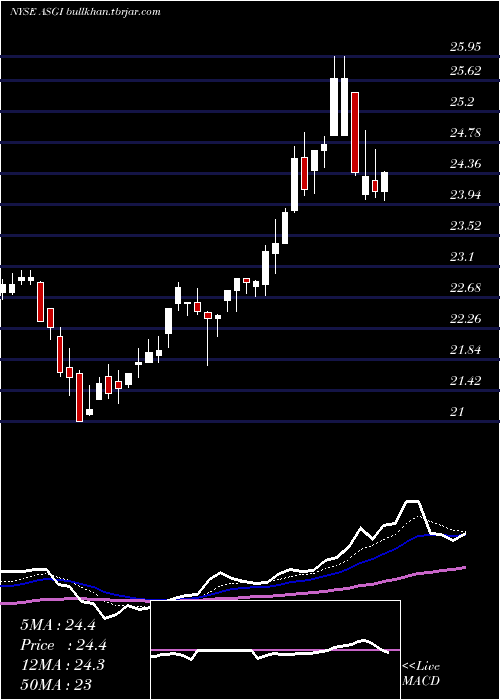Click inside the MACD inset chart box
The height and width of the screenshot is (700, 500).
click(x=275, y=650)
